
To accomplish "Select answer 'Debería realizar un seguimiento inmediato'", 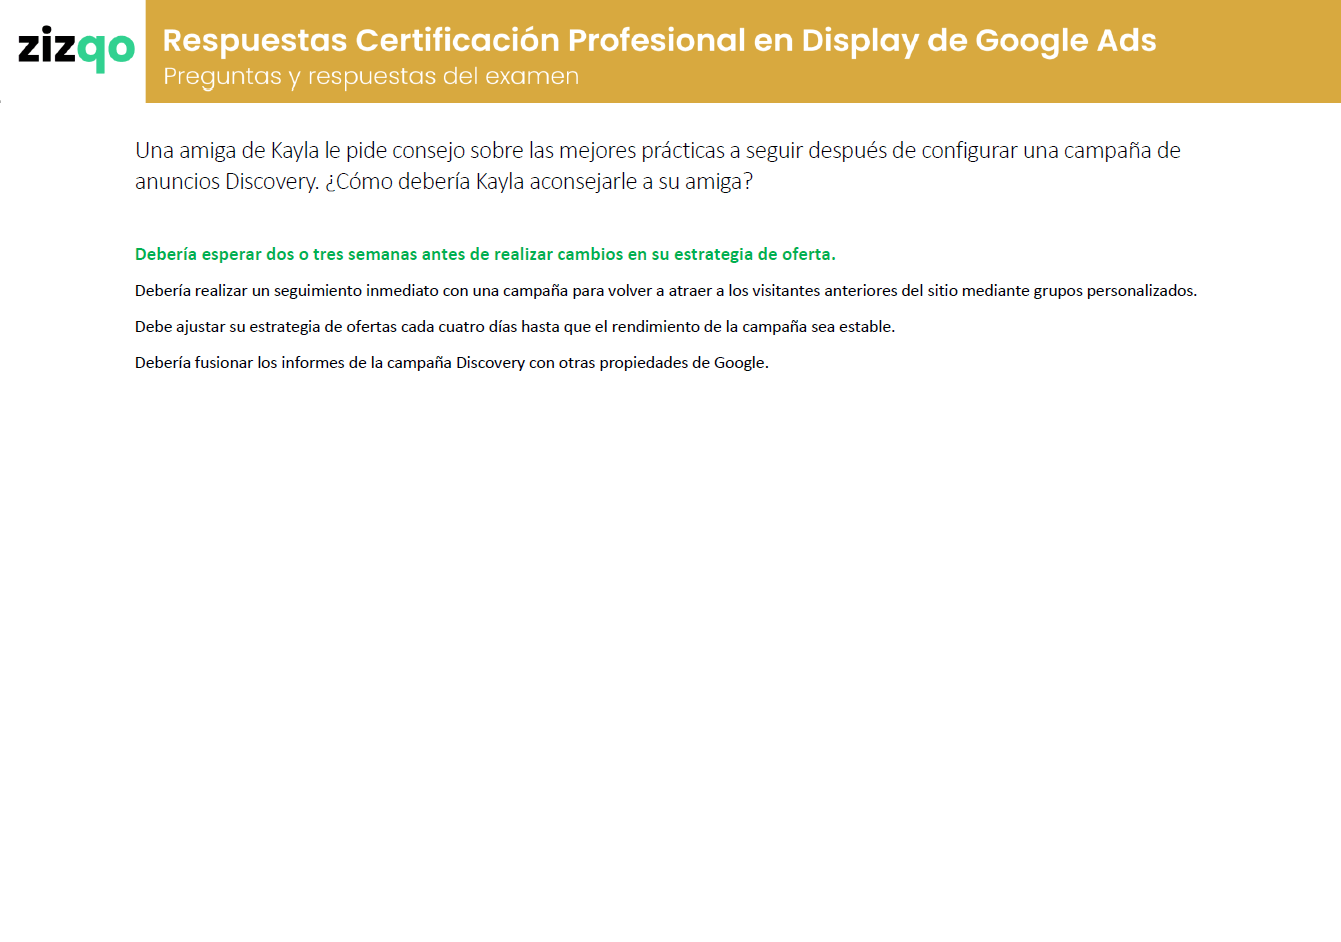I will (x=666, y=291).
